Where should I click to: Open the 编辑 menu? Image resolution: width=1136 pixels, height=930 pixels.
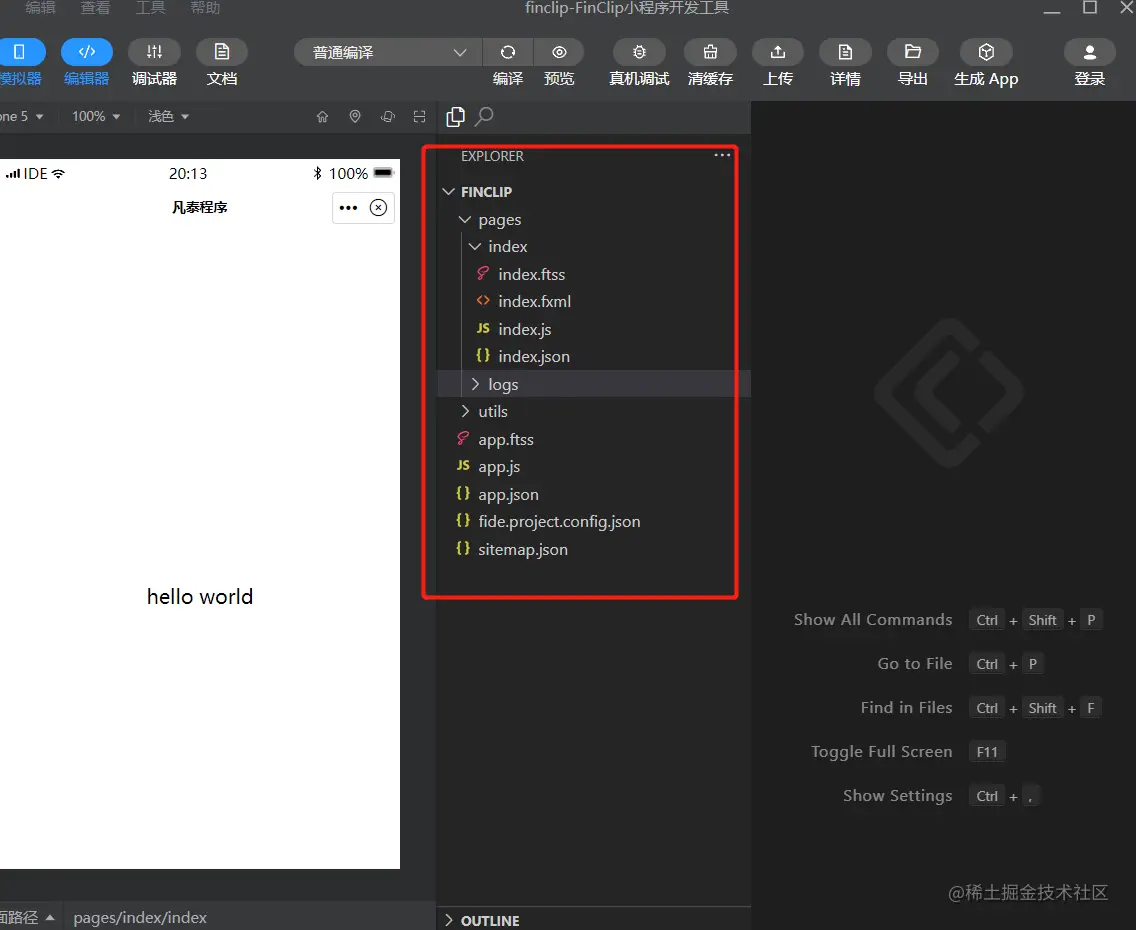41,8
